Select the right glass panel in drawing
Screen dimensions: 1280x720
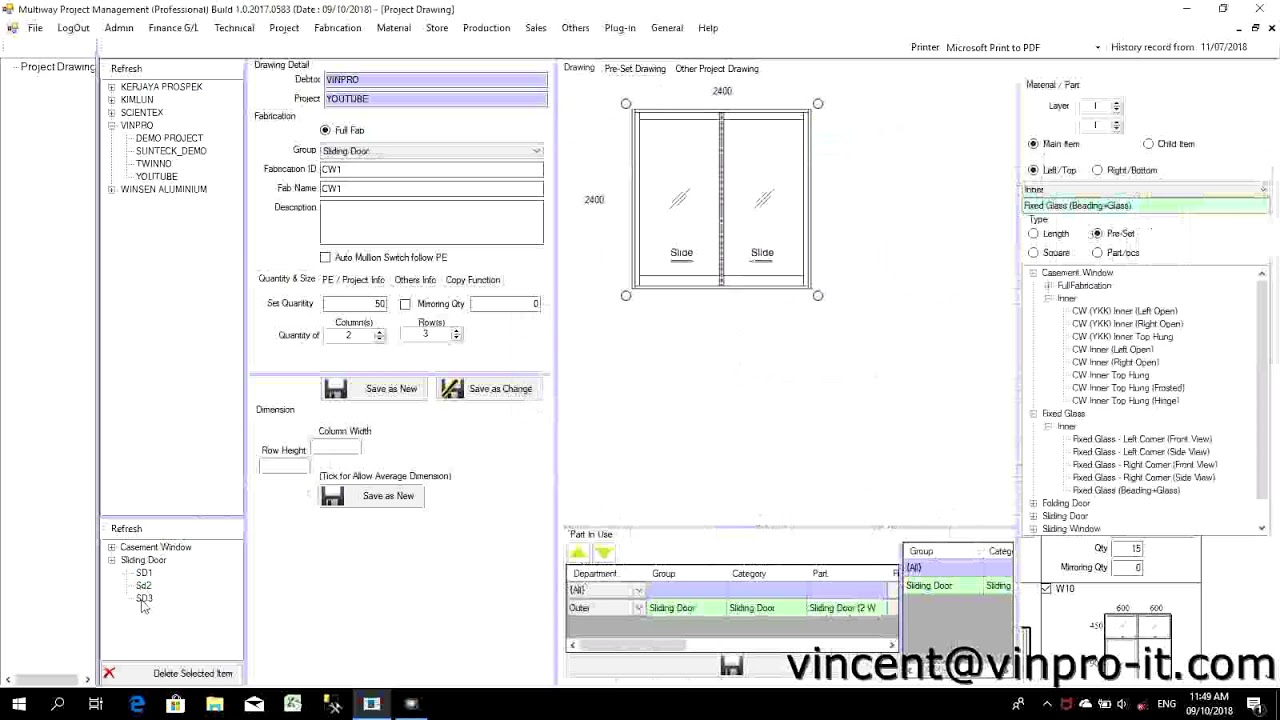tap(763, 200)
